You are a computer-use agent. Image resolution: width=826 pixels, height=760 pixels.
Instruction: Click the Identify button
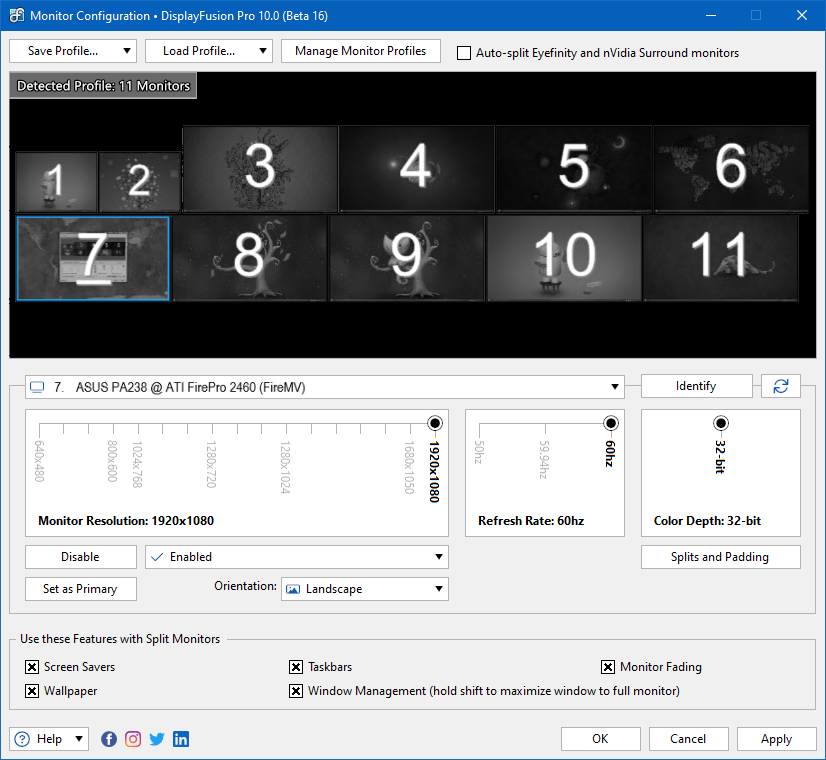696,386
